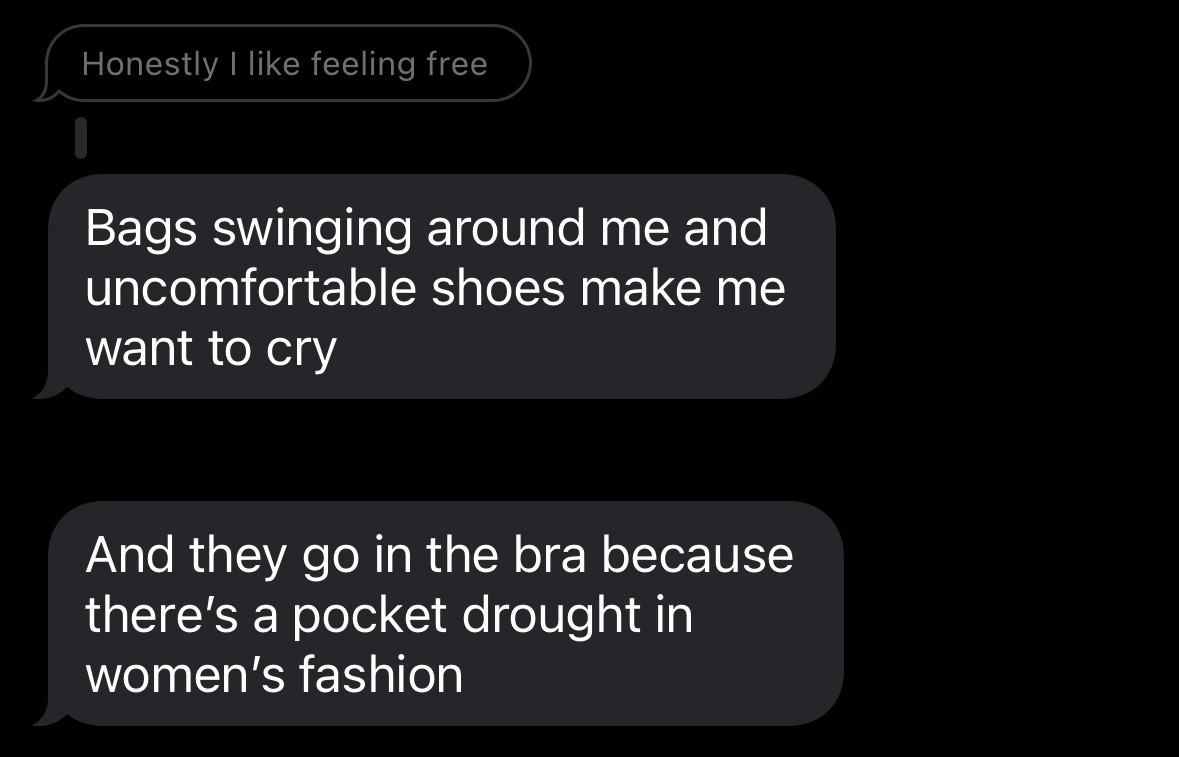Click the word 'free' in the quoted reply
1179x757 pixels.
pos(457,63)
